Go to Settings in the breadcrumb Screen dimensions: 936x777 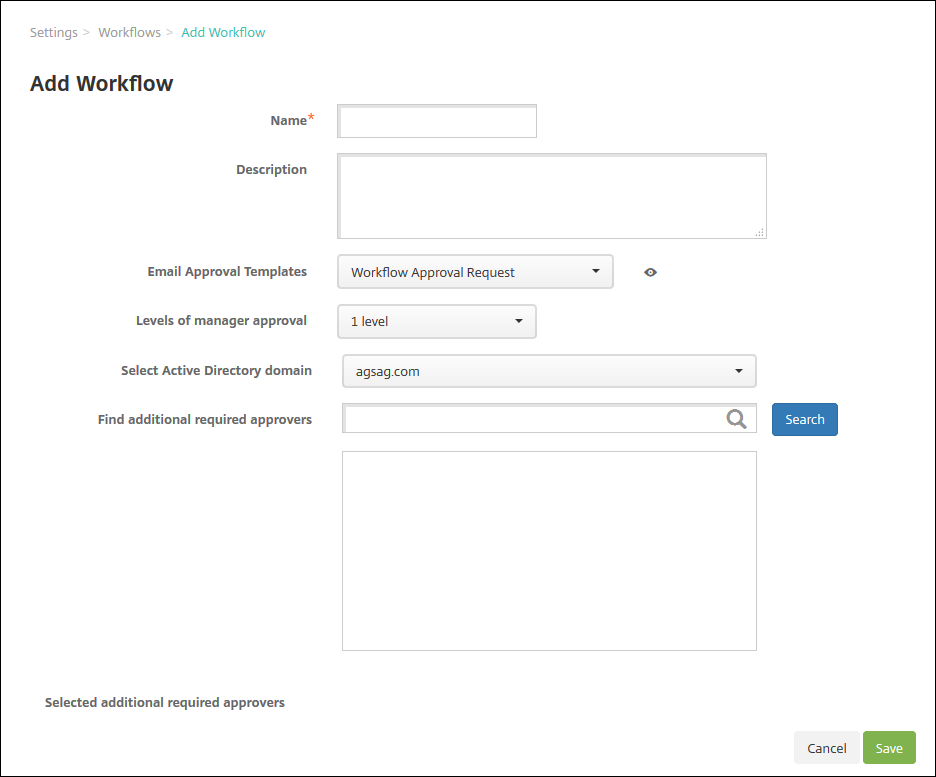click(x=54, y=33)
